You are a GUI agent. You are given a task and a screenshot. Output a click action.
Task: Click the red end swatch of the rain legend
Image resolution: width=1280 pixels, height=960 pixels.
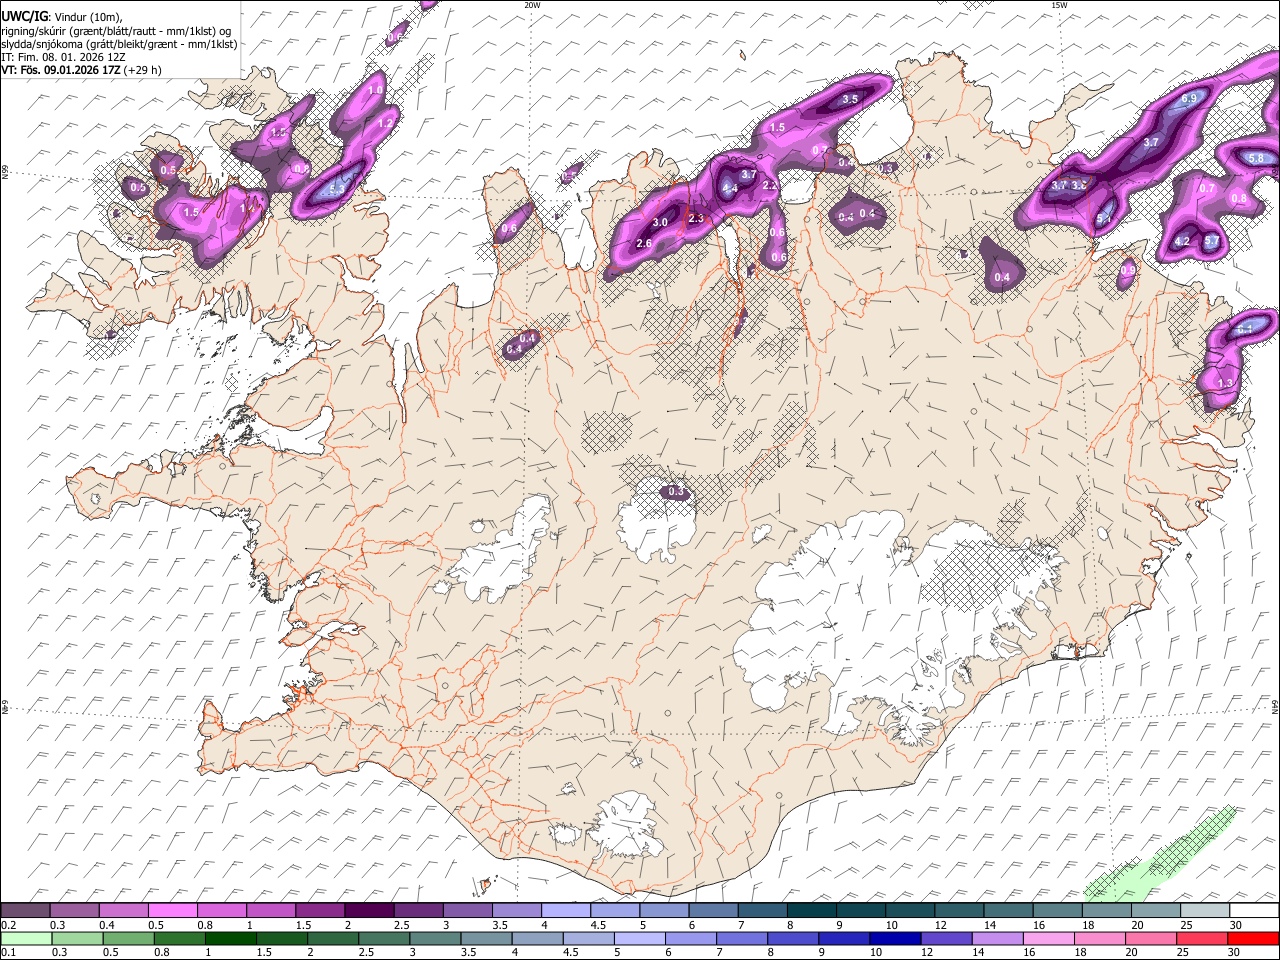tap(1253, 938)
